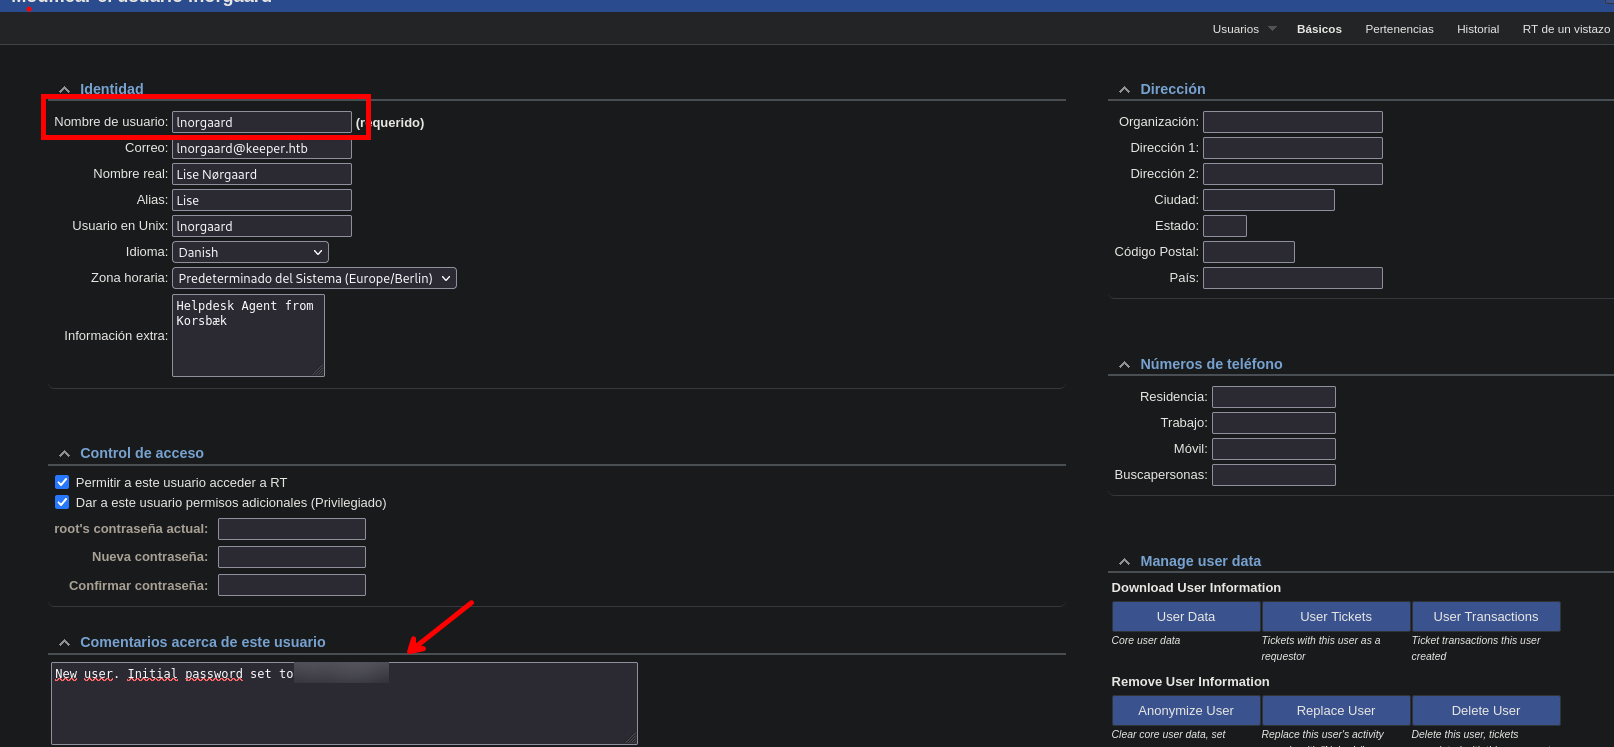The height and width of the screenshot is (747, 1614).
Task: Collapse the Control de acceso section
Action: click(64, 454)
